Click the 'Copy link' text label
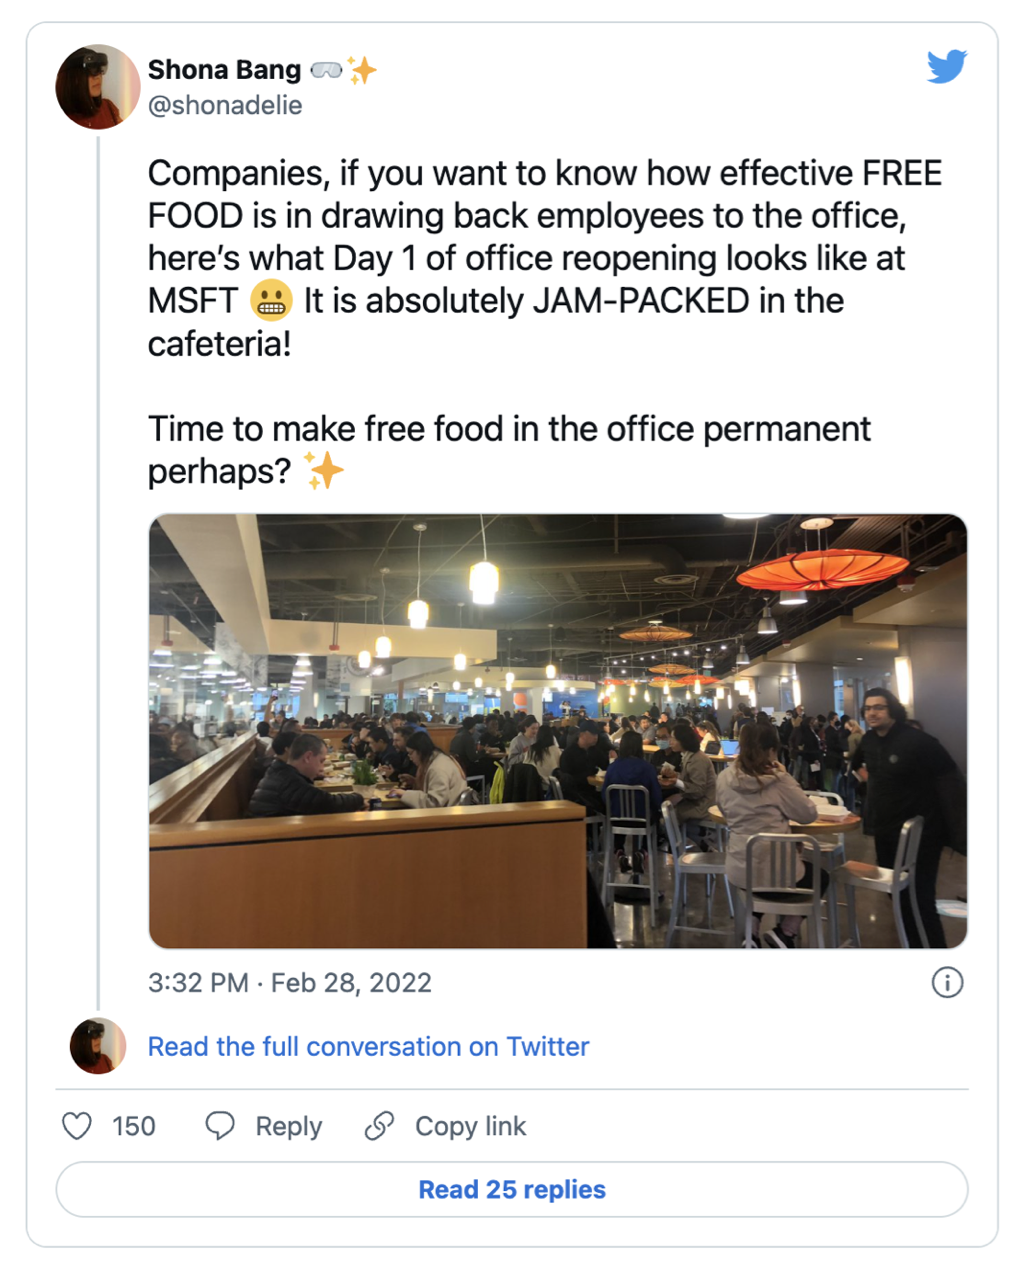 [470, 1126]
